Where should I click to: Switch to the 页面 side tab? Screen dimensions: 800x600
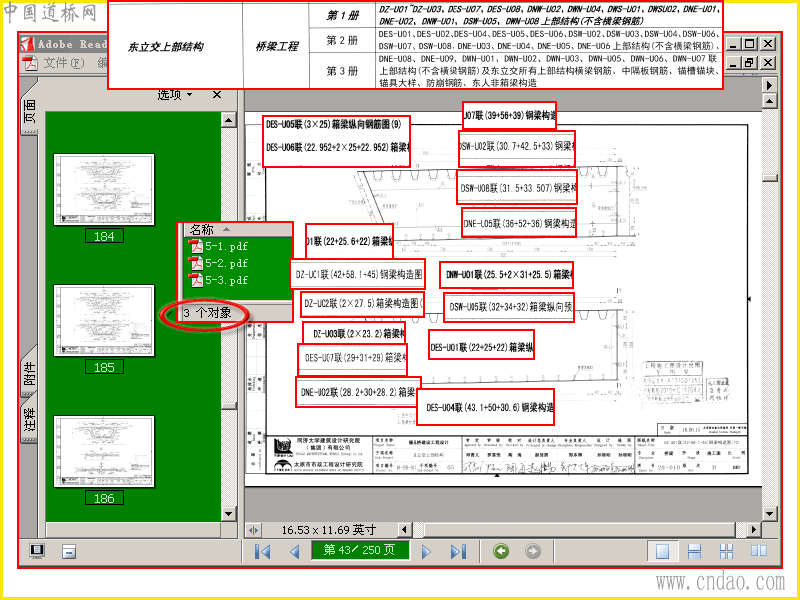pos(29,111)
